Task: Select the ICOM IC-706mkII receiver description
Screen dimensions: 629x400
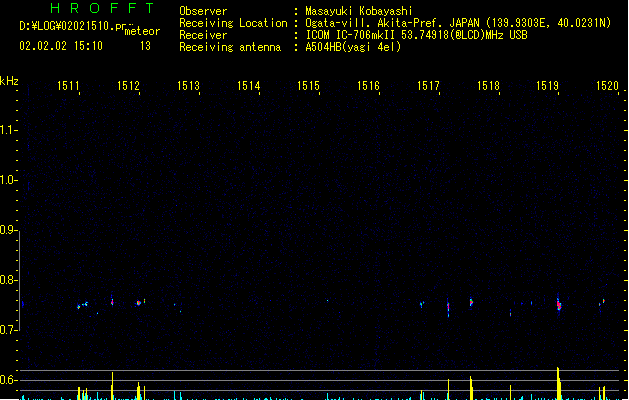Action: pos(416,35)
